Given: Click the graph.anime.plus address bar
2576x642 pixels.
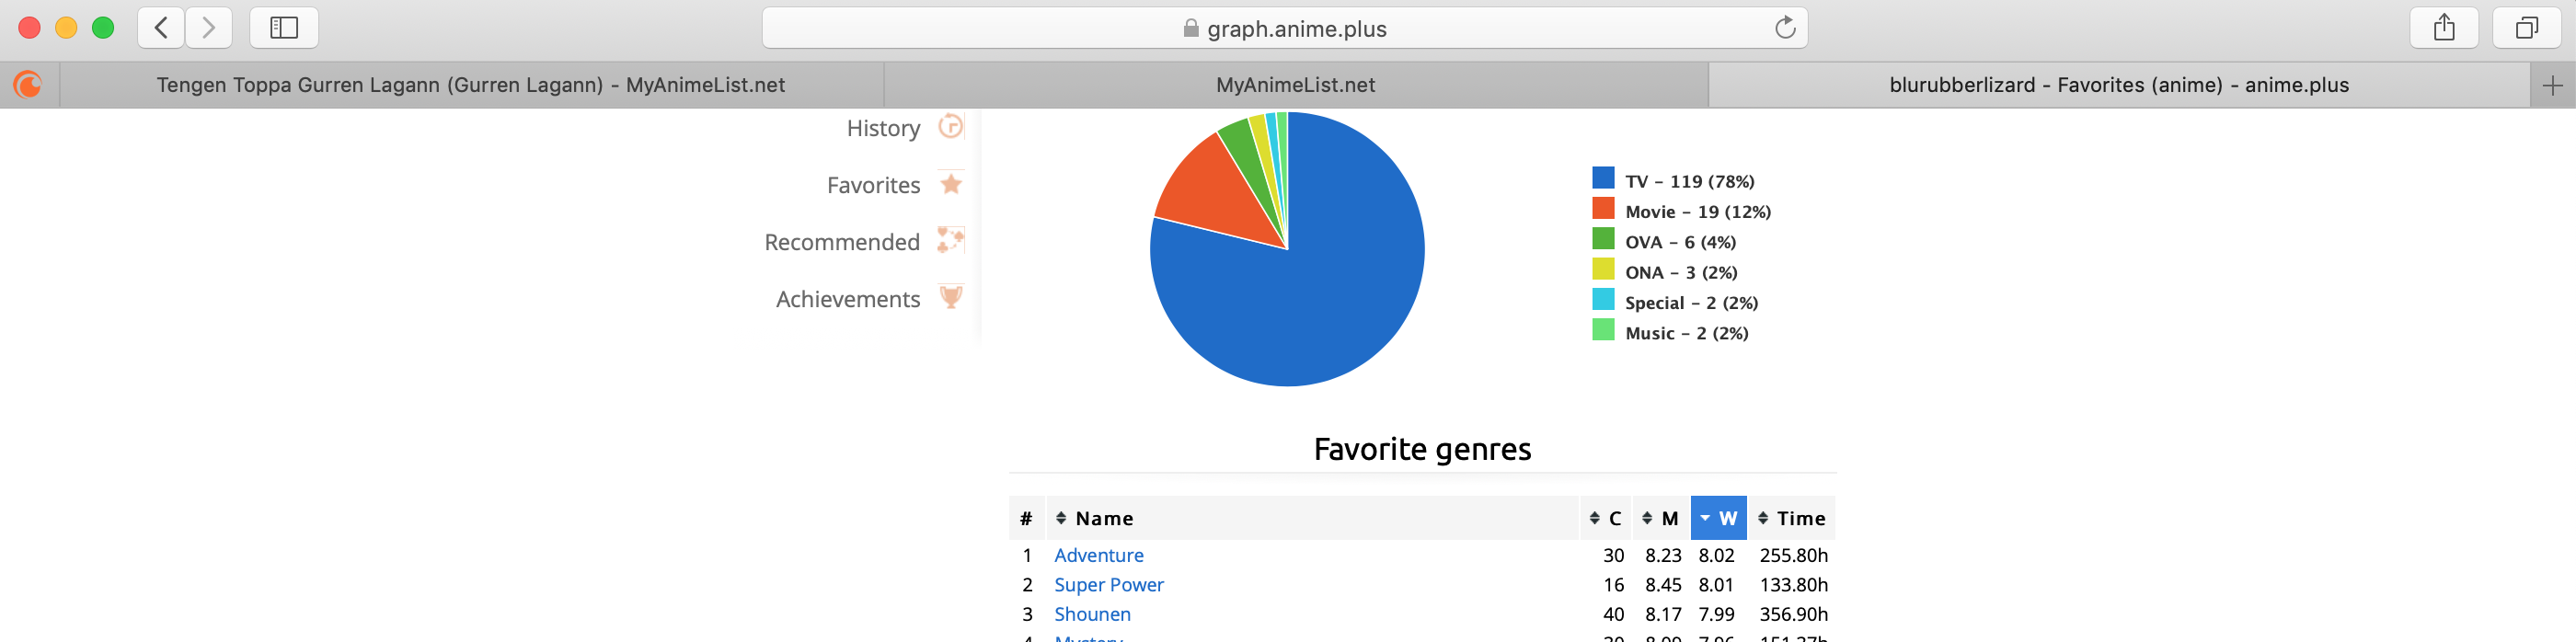Looking at the screenshot, I should [1284, 28].
